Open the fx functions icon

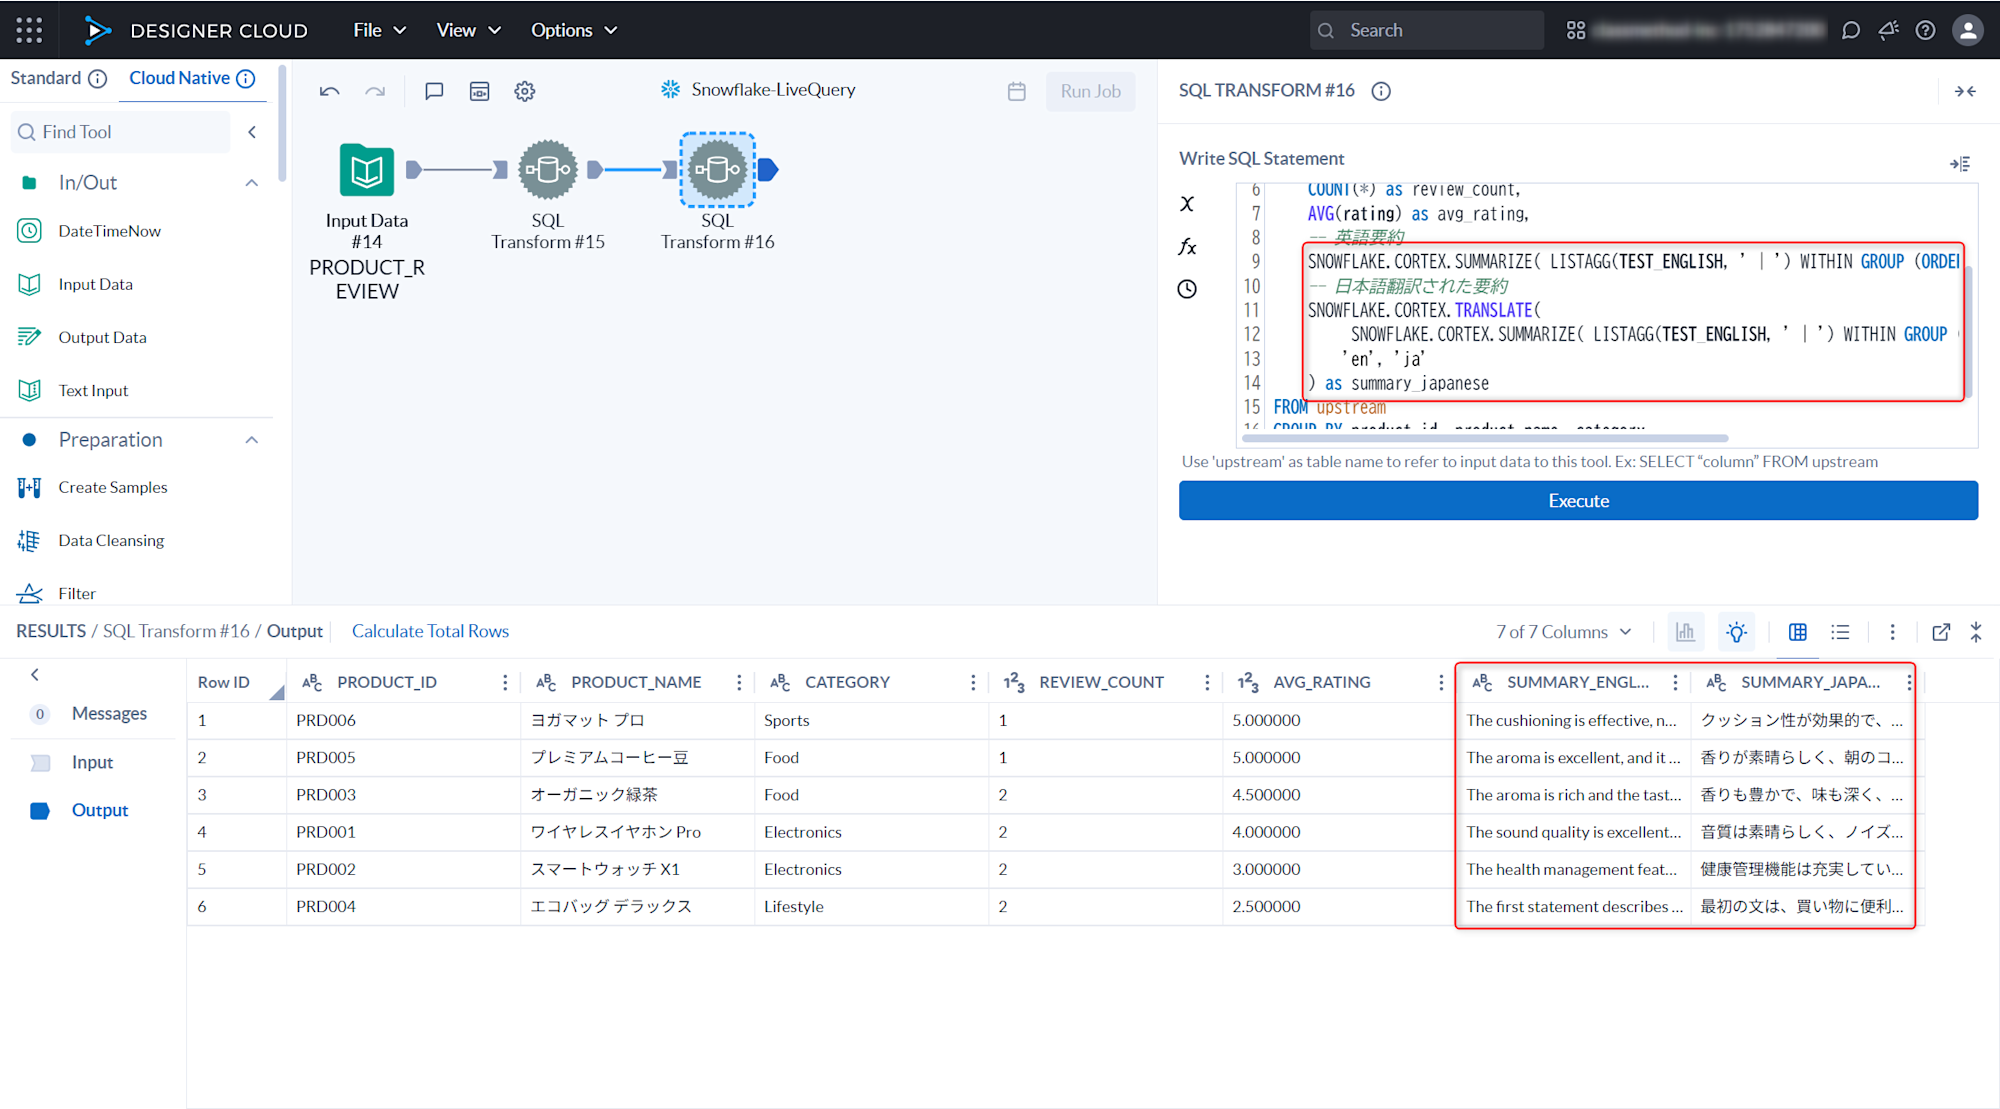[x=1187, y=246]
